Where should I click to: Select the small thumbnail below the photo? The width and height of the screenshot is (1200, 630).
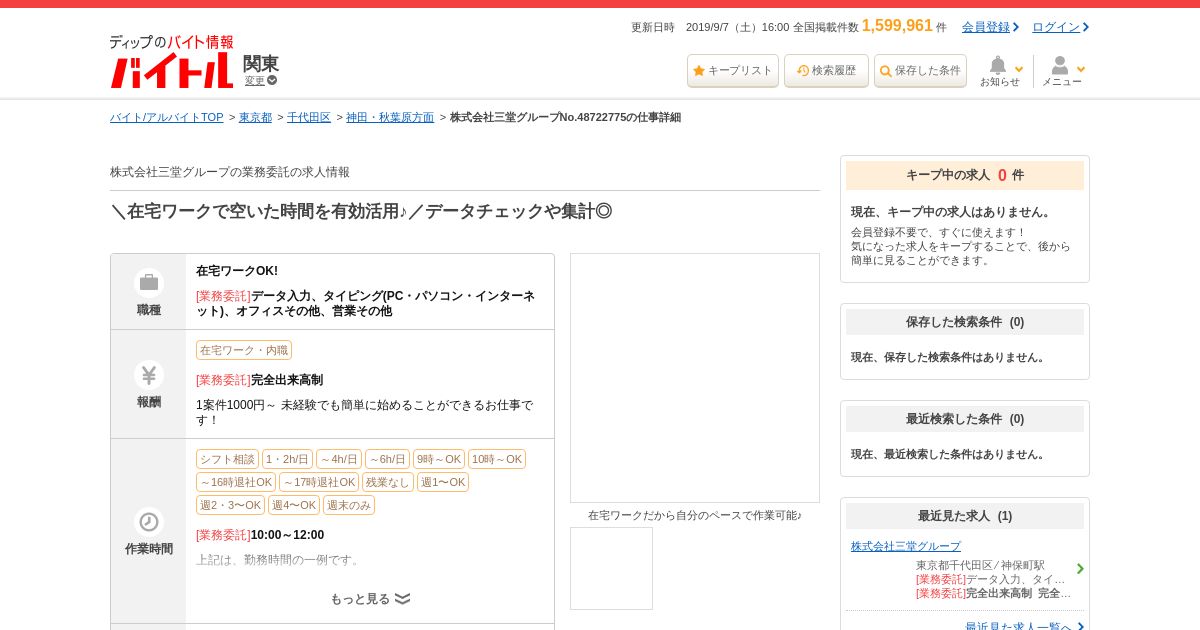pyautogui.click(x=611, y=568)
